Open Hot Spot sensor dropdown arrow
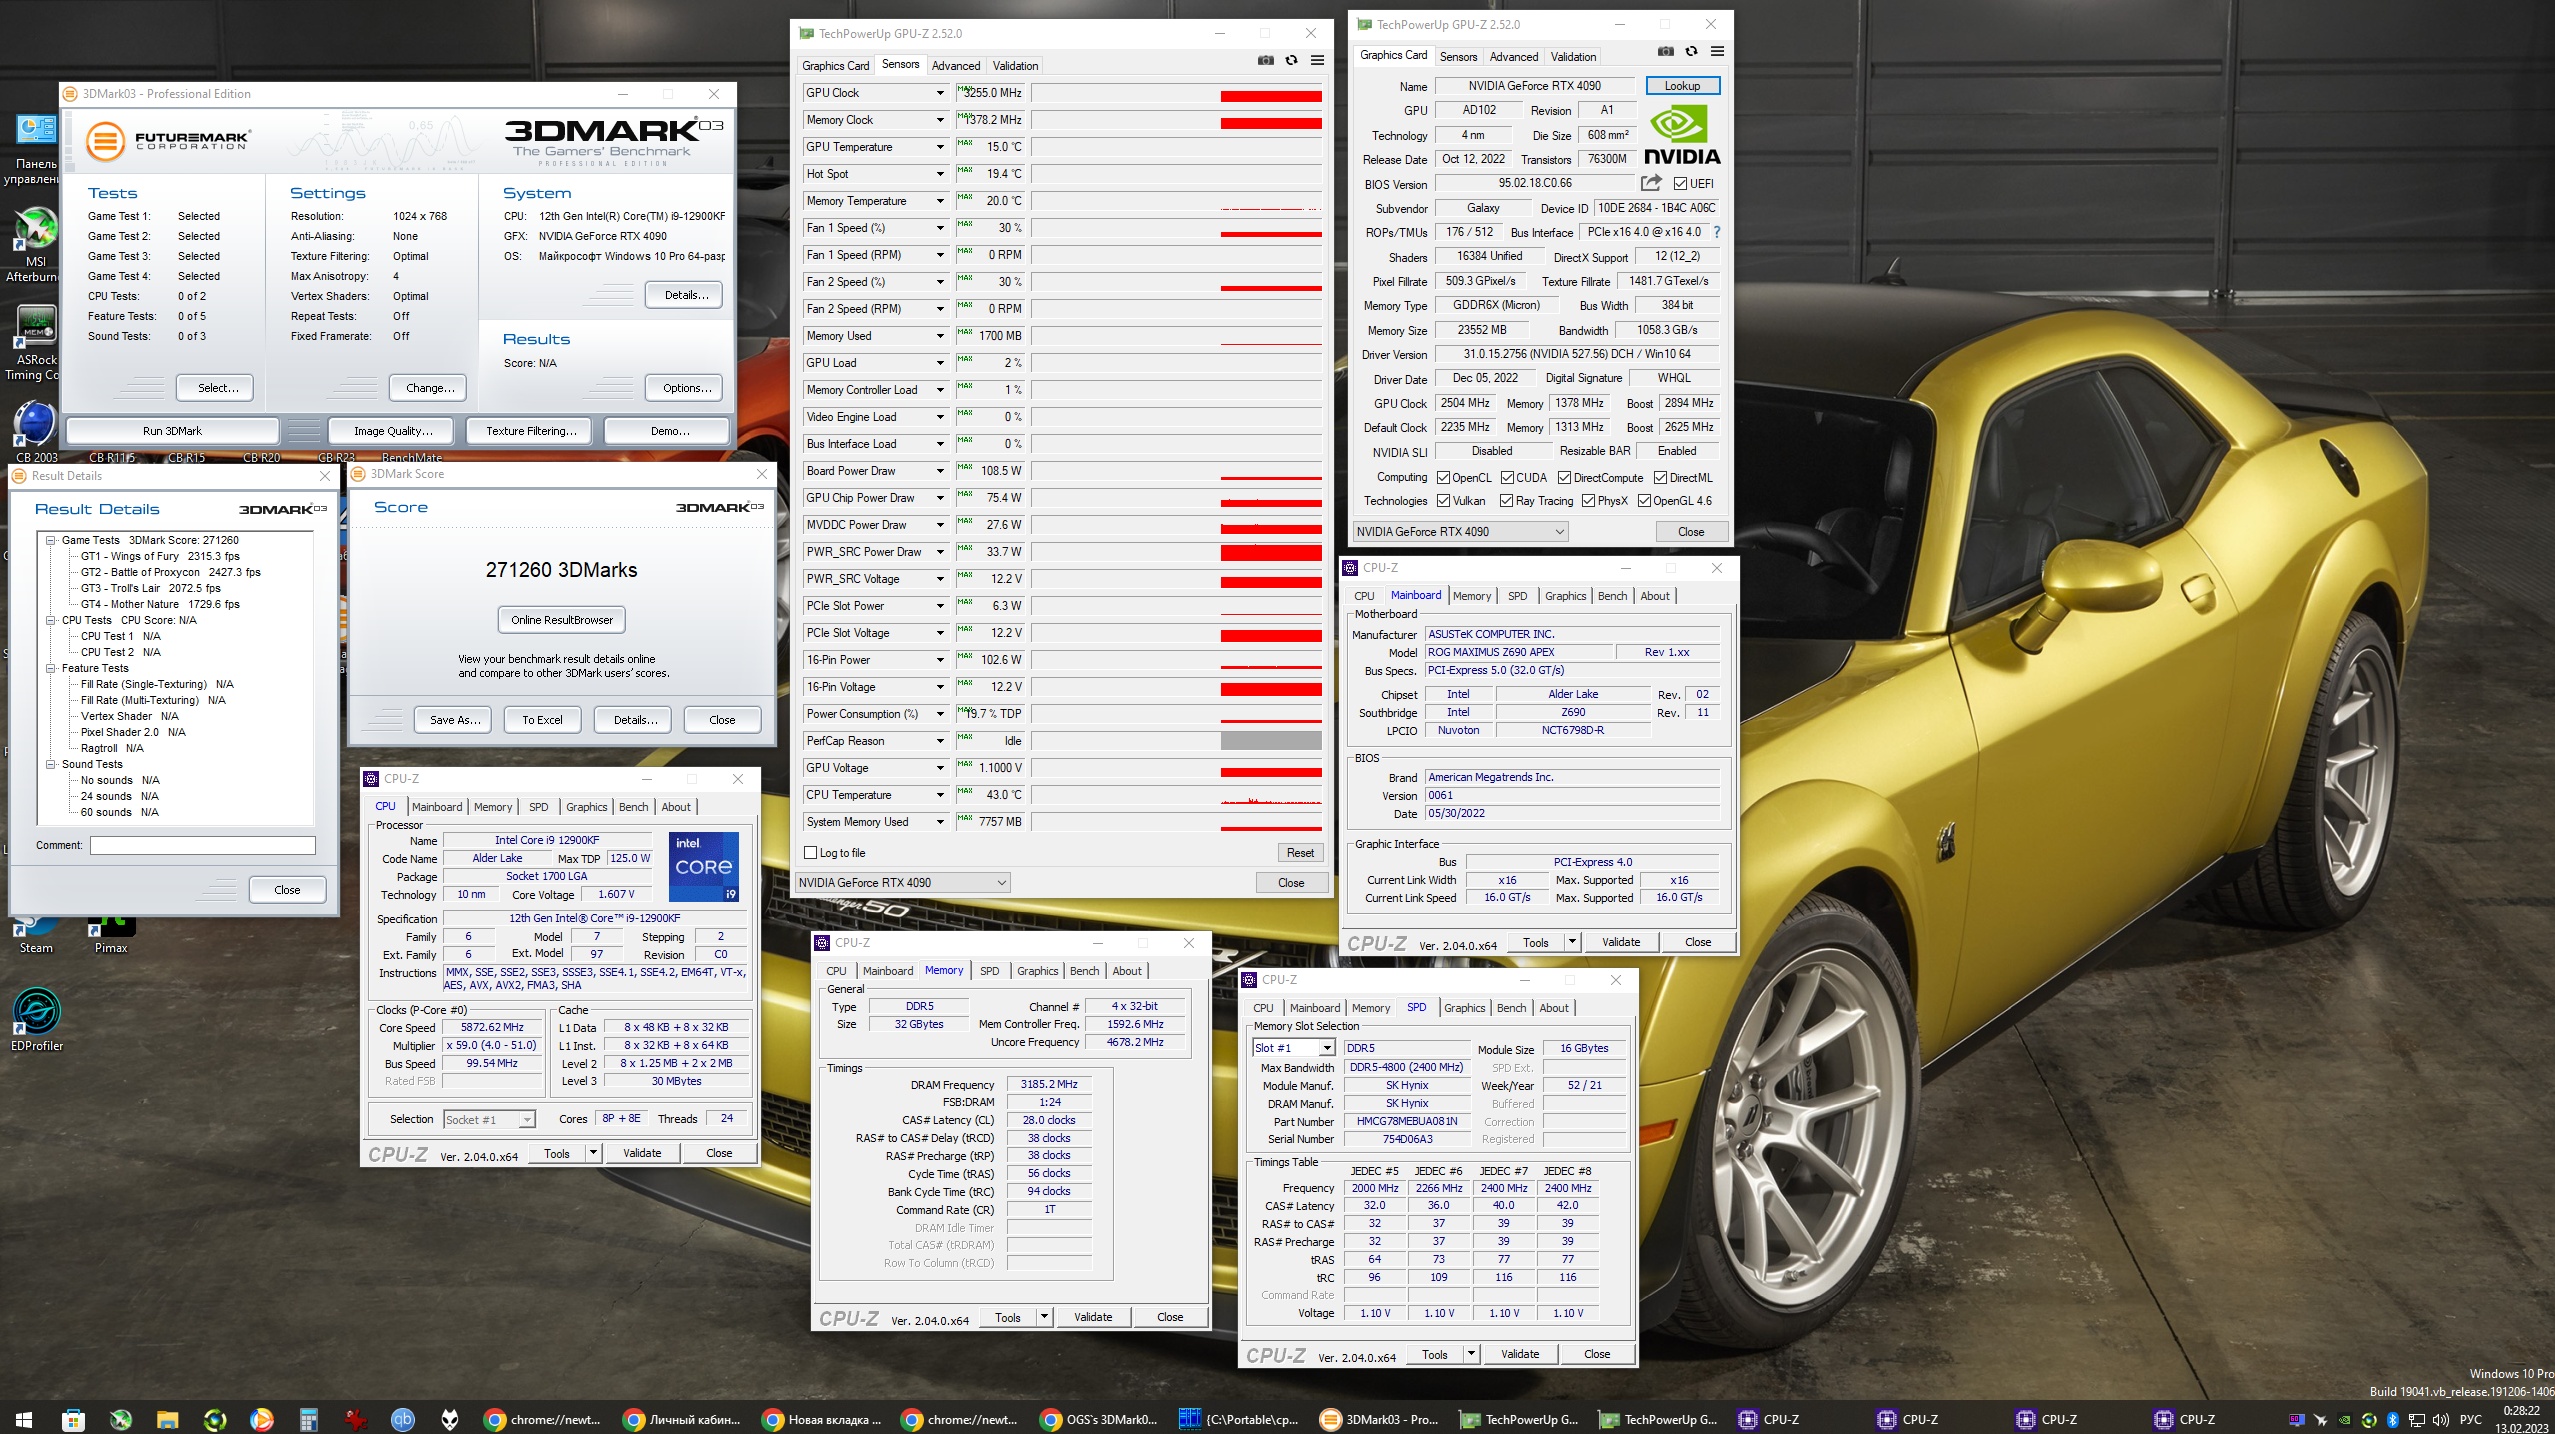 coord(940,174)
